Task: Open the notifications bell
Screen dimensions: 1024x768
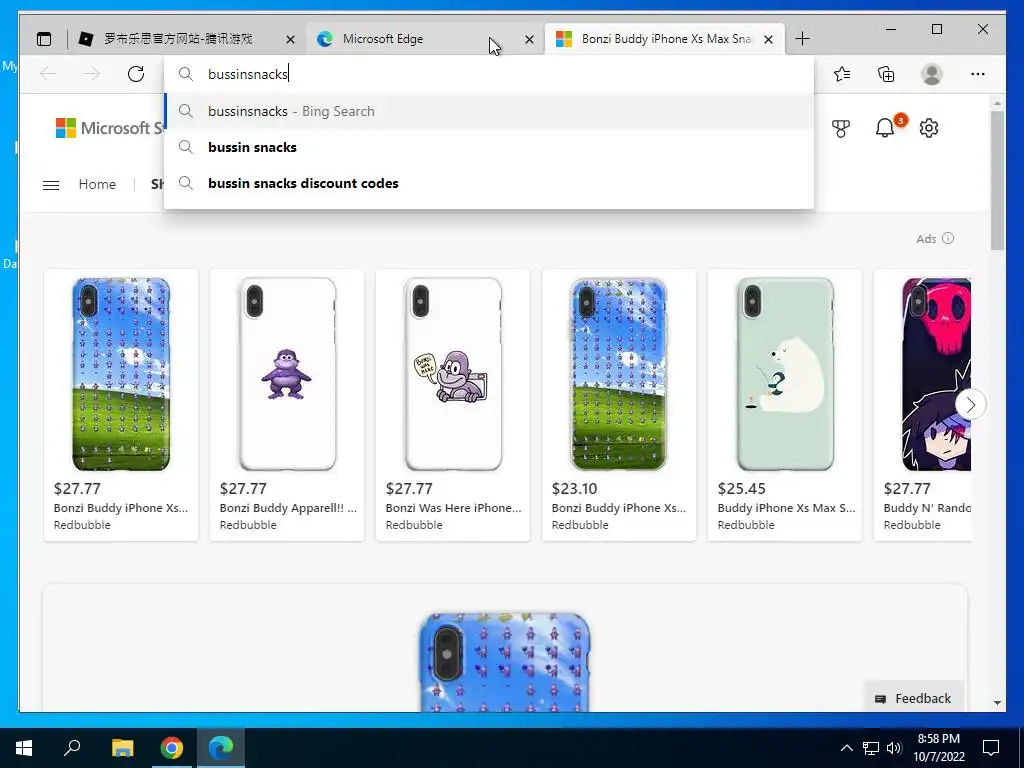Action: point(885,128)
